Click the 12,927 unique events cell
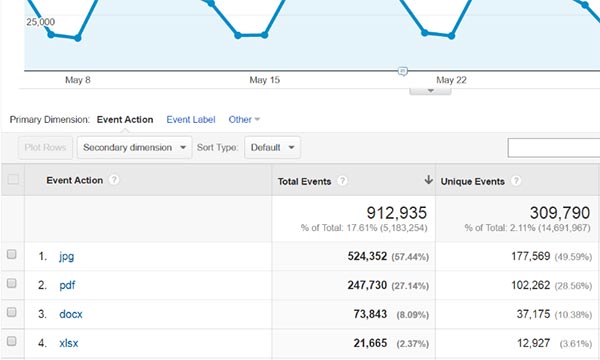This screenshot has width=600, height=360. point(533,343)
